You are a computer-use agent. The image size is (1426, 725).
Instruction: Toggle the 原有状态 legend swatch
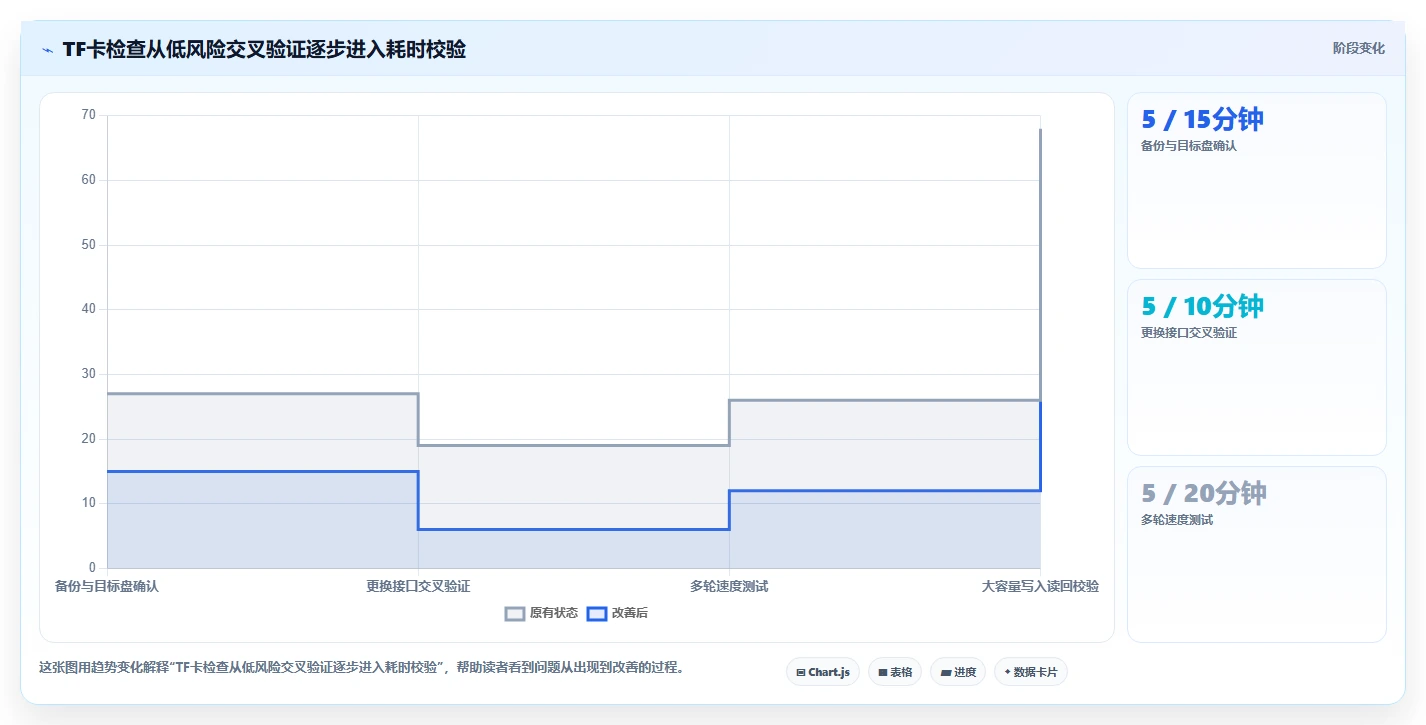click(x=515, y=614)
